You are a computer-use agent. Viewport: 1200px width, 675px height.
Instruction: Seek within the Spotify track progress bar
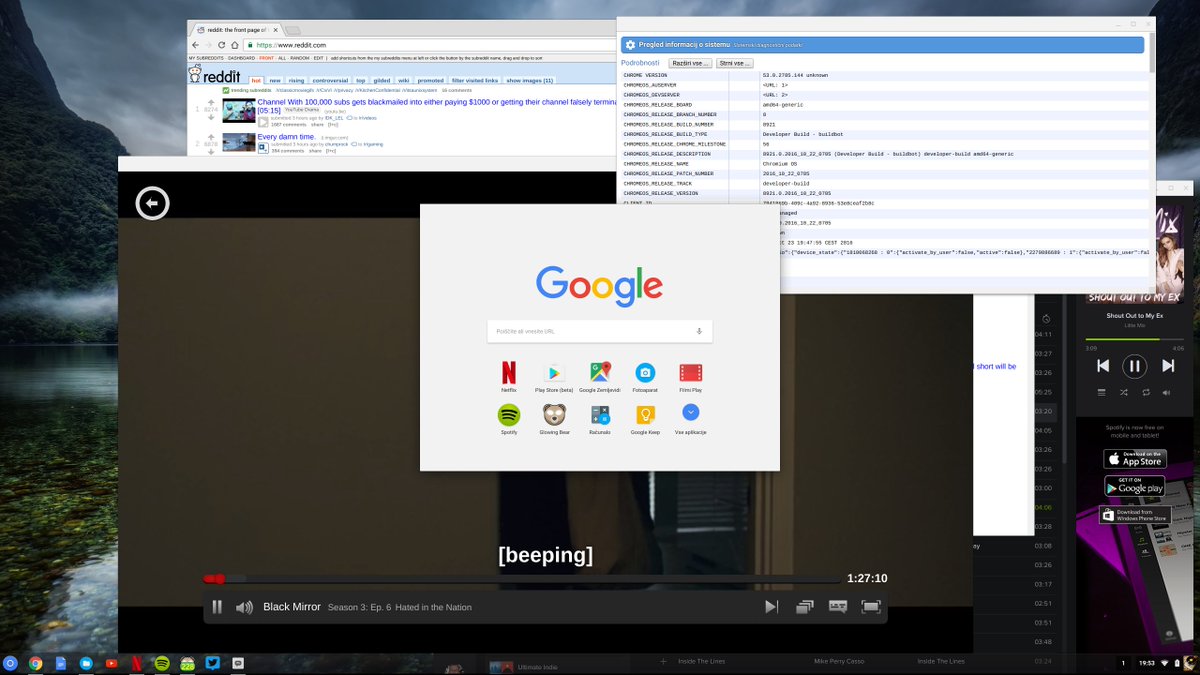point(1134,339)
